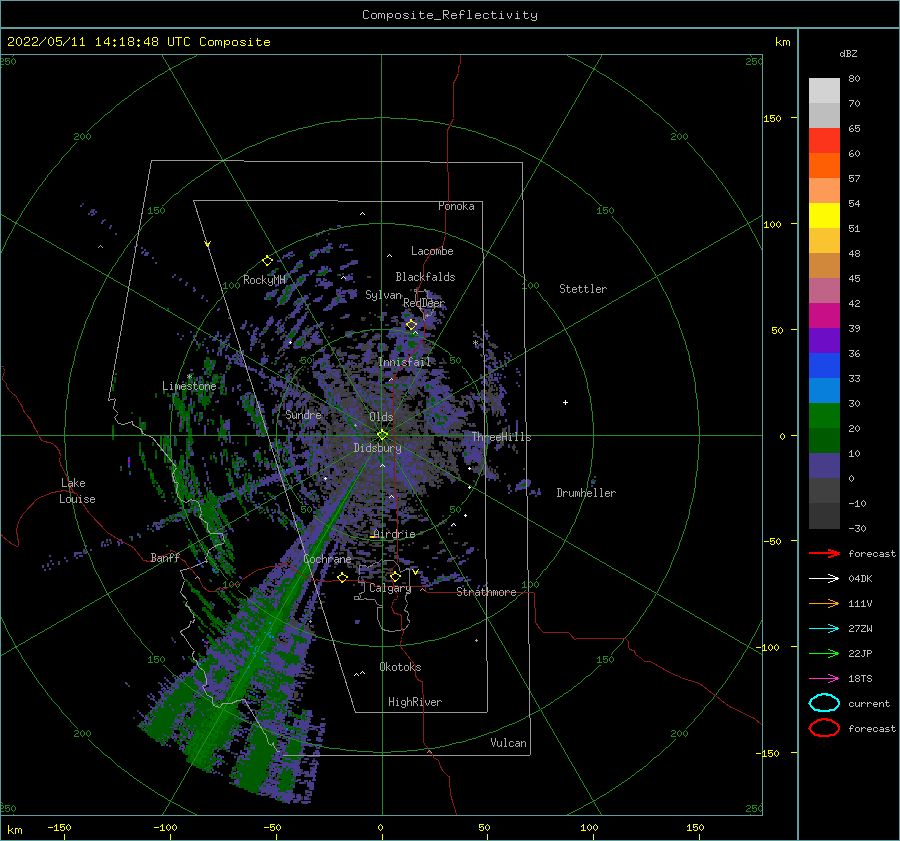Click the cyan 'current' ellipse legend icon
Viewport: 900px width, 841px height.
coord(824,703)
